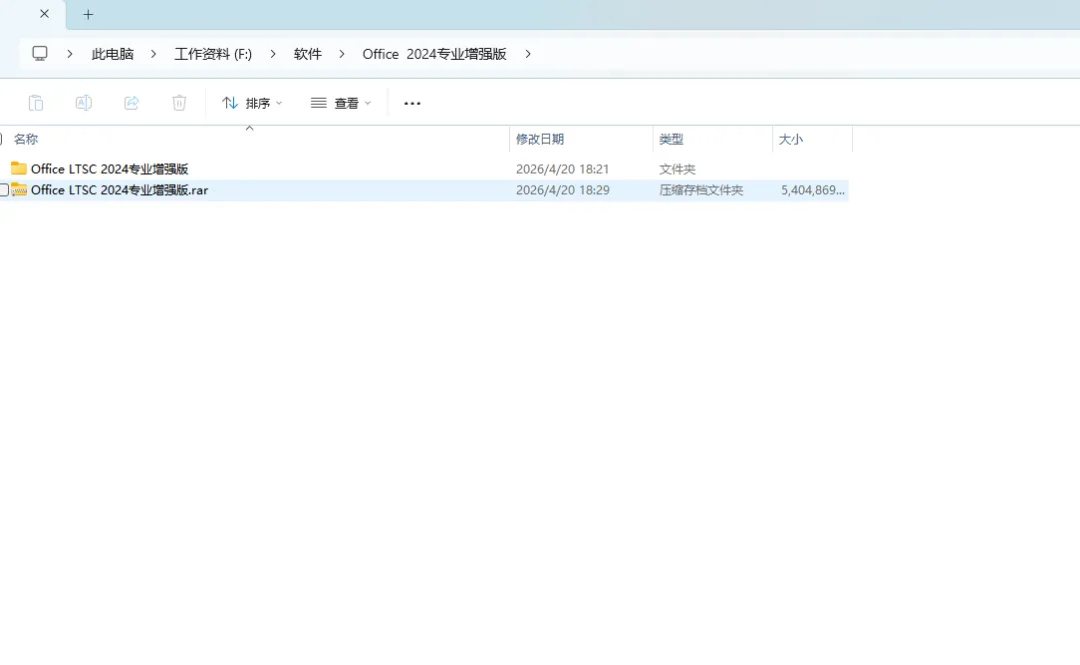
Task: Click the Paste toolbar icon
Action: (36, 103)
